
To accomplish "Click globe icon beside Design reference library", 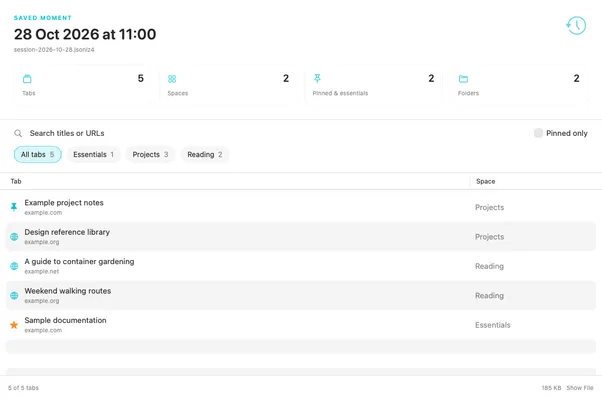I will (14, 236).
